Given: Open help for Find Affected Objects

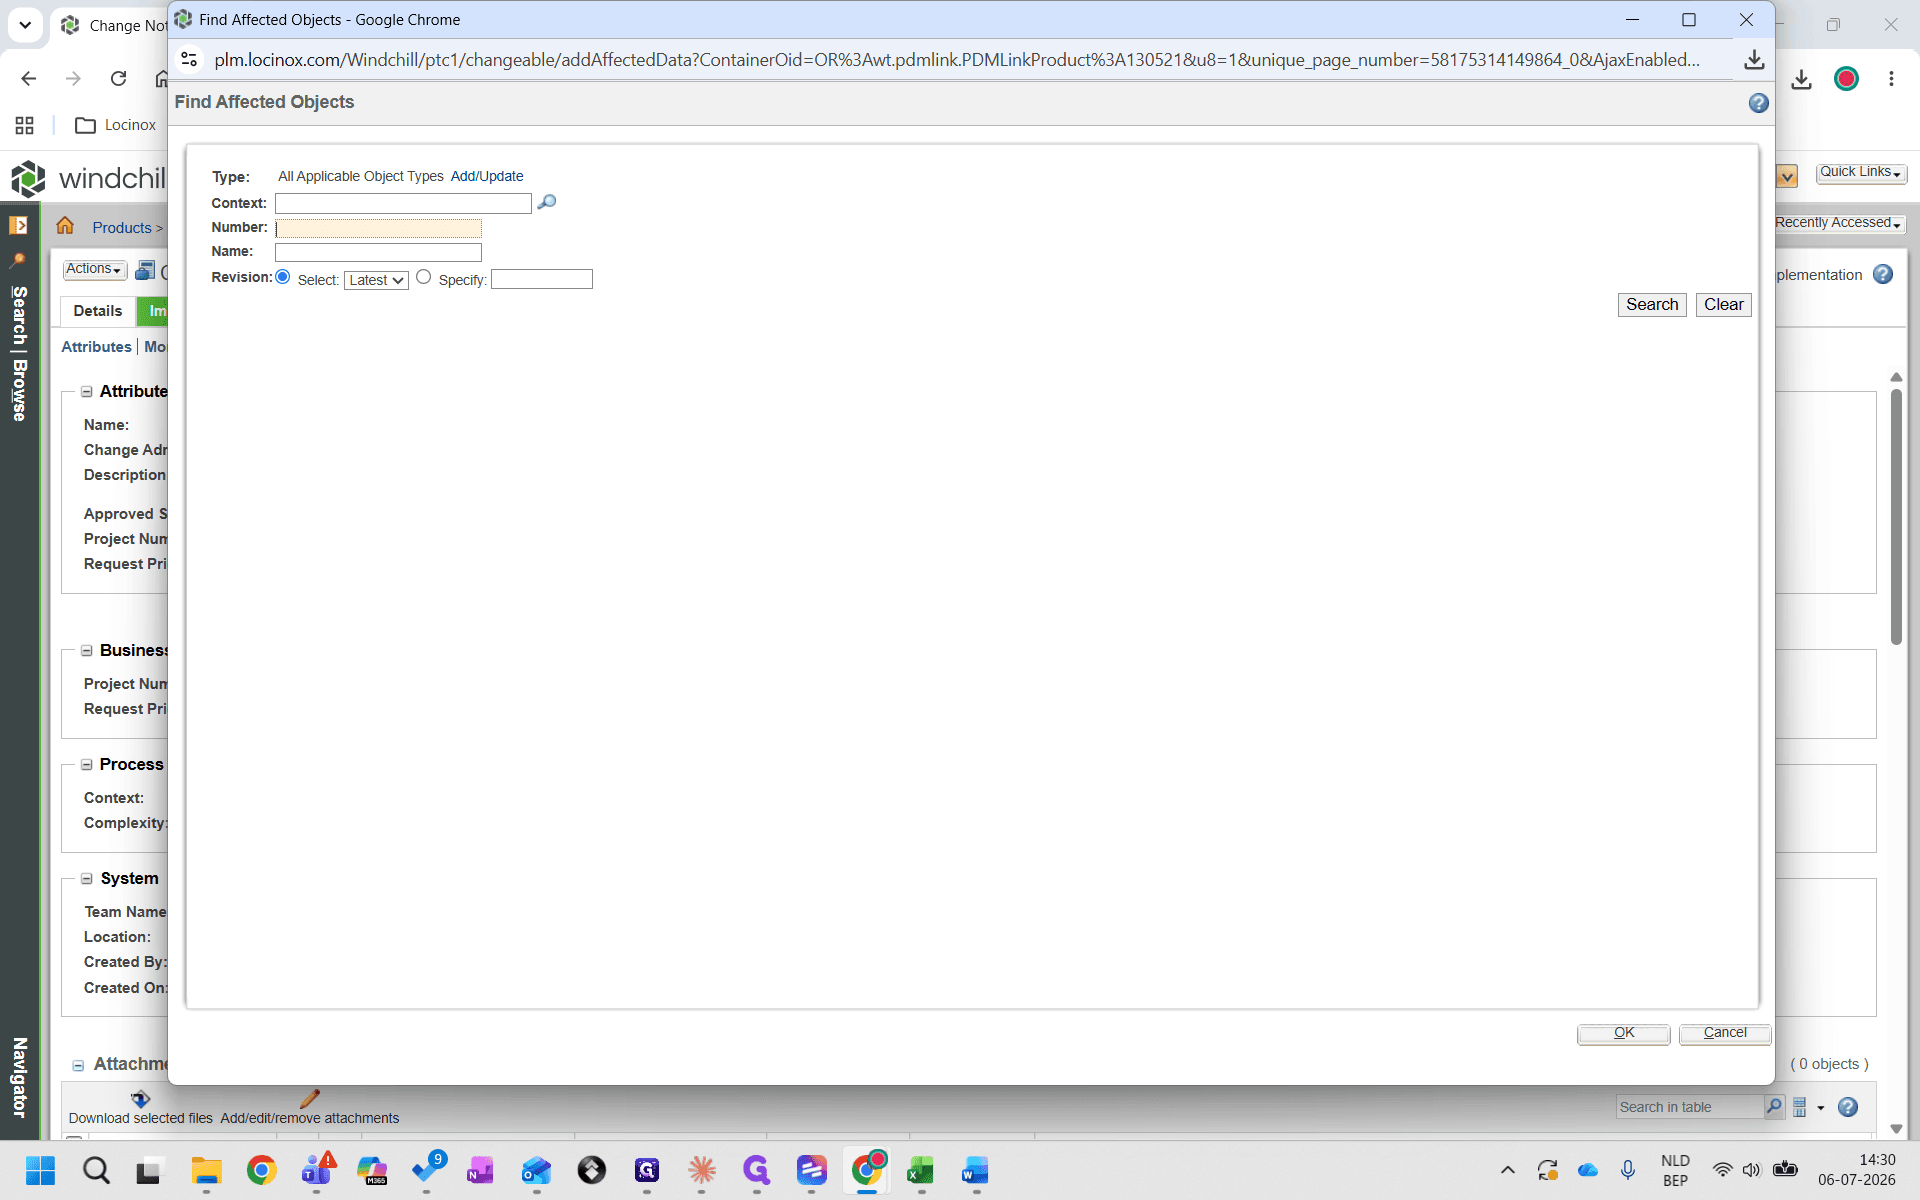Looking at the screenshot, I should pyautogui.click(x=1758, y=103).
